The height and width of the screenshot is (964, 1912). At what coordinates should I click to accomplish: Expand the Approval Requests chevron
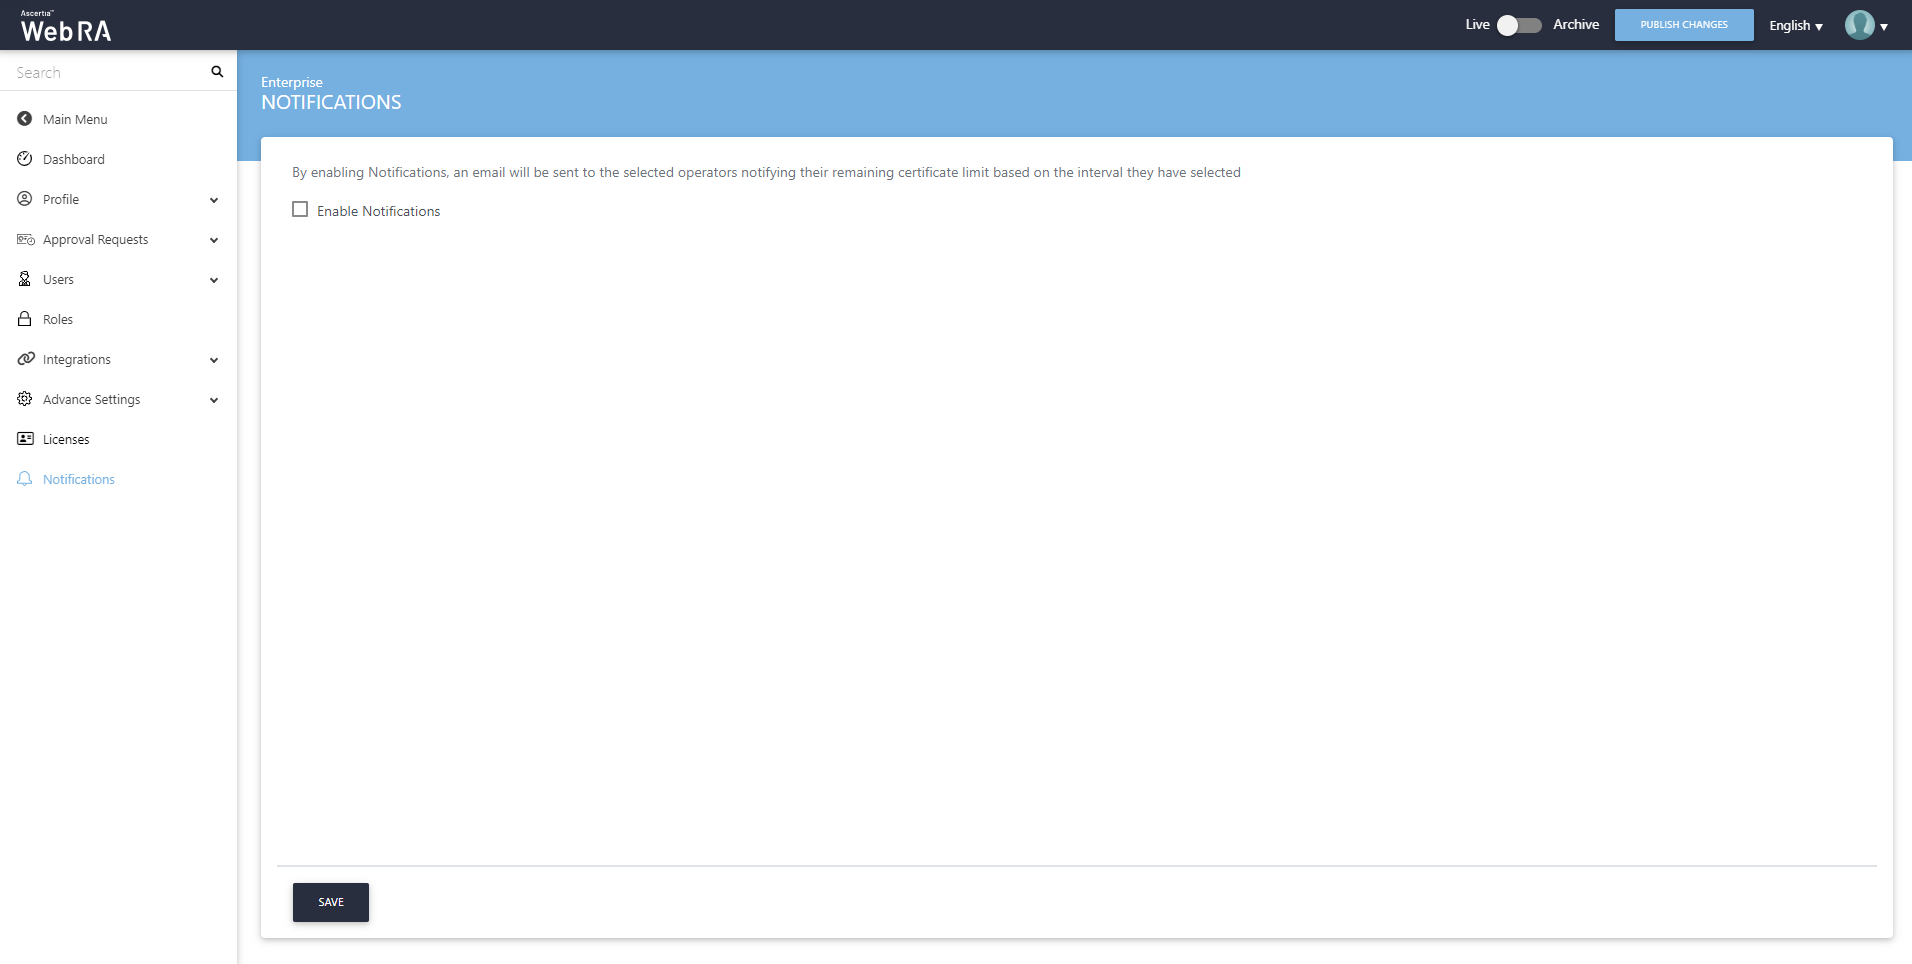point(214,240)
